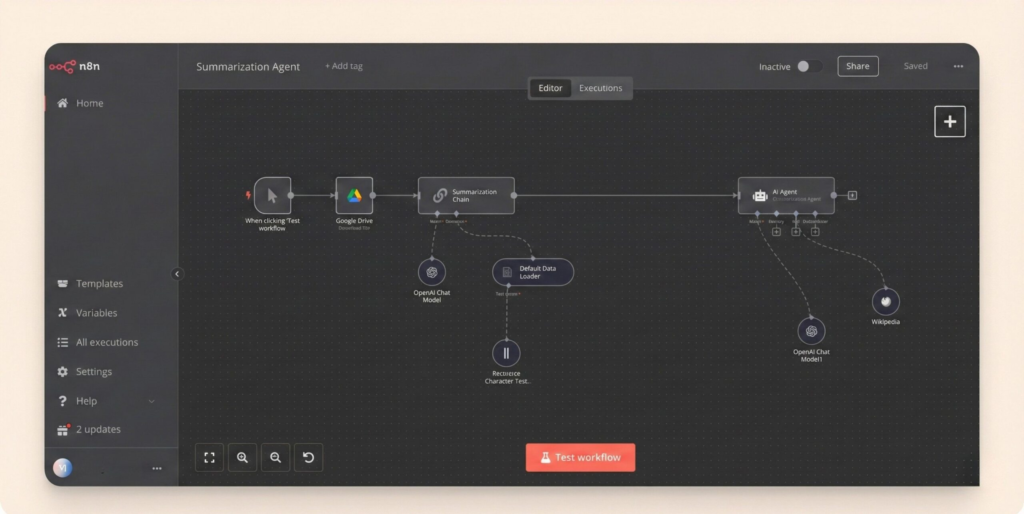Zoom in on the canvas
This screenshot has width=1024, height=514.
point(242,458)
